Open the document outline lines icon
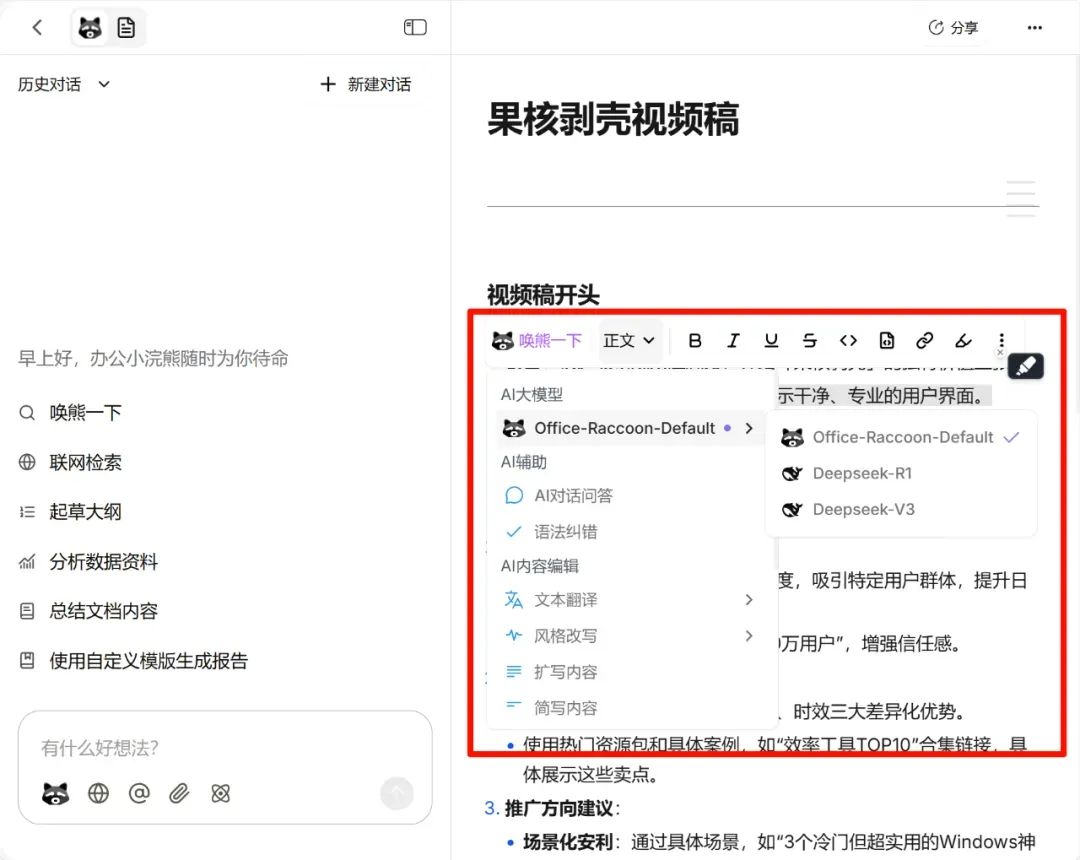The height and width of the screenshot is (860, 1080). [x=1021, y=198]
